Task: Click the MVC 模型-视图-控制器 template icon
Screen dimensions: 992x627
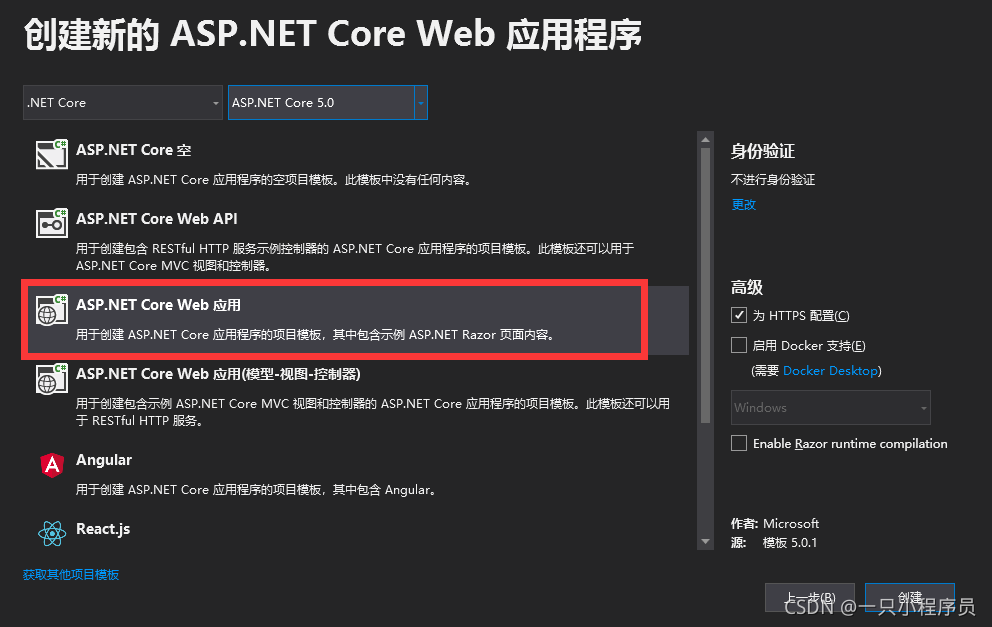Action: [51, 379]
